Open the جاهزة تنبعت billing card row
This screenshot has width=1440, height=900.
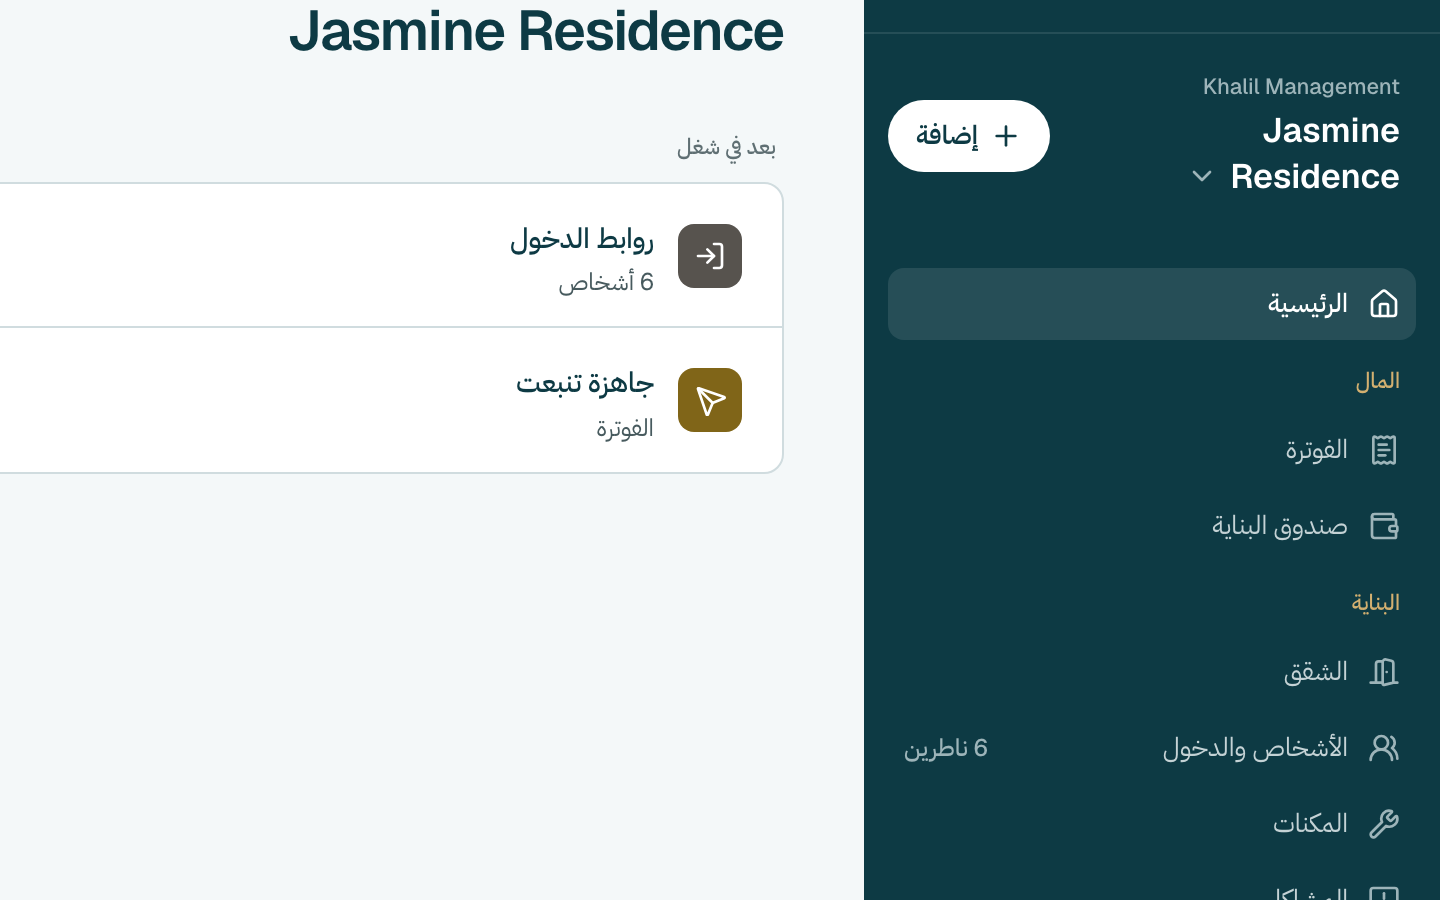click(x=391, y=400)
